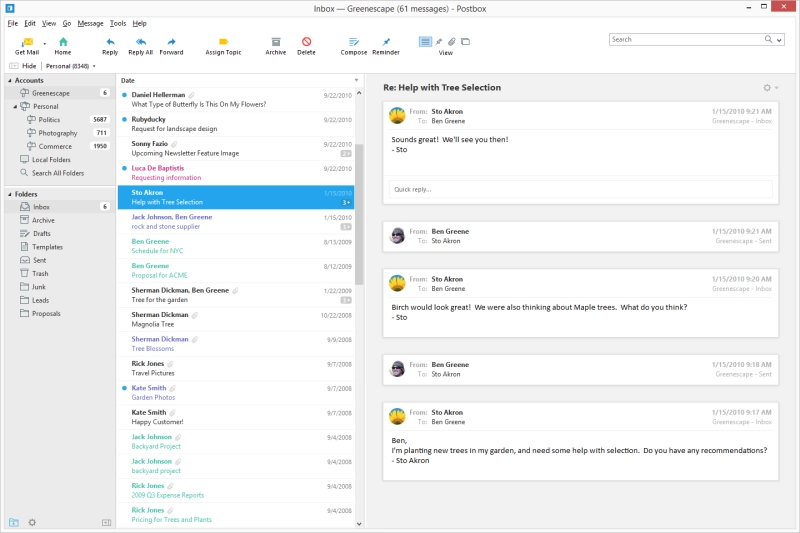
Task: Archive the selected message
Action: pyautogui.click(x=276, y=46)
